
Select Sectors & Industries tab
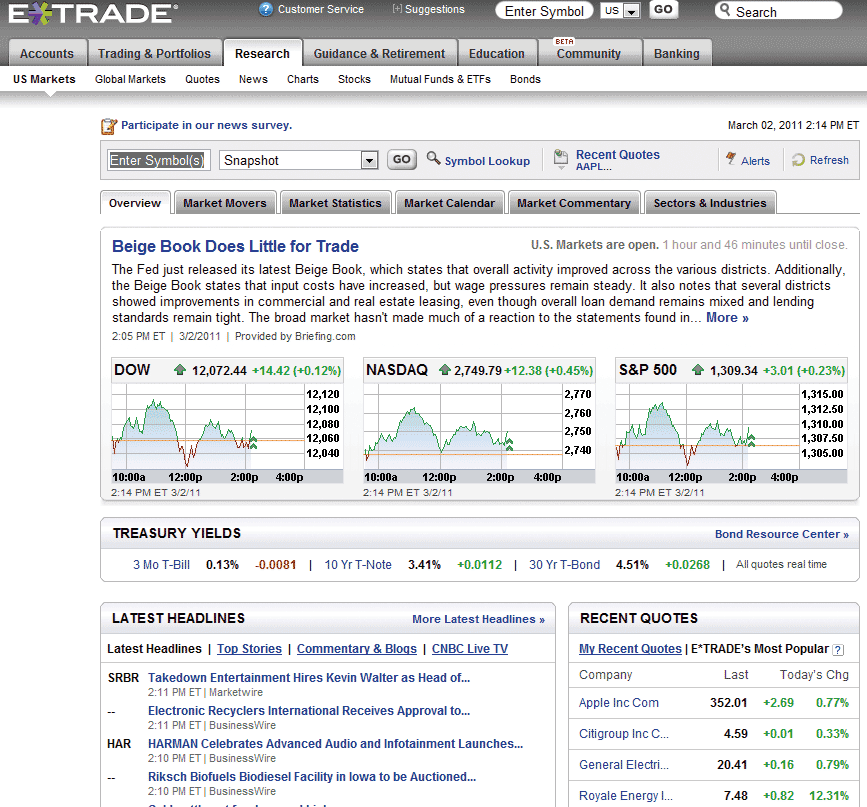click(x=710, y=203)
